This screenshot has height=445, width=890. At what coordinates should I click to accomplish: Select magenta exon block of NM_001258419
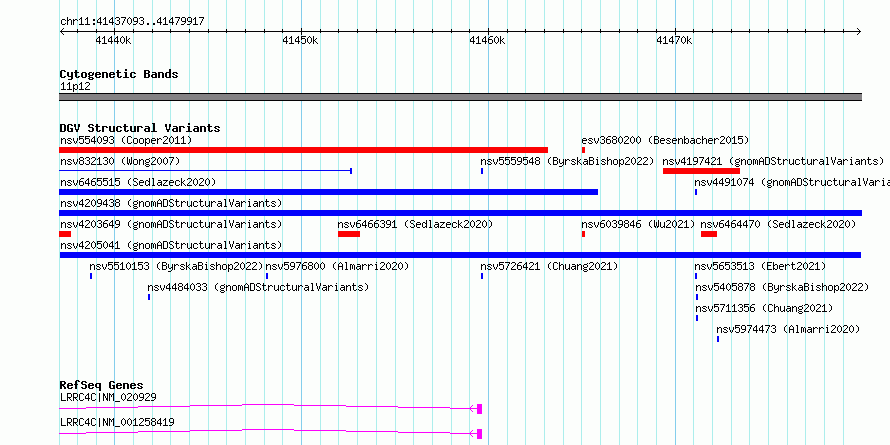point(480,434)
